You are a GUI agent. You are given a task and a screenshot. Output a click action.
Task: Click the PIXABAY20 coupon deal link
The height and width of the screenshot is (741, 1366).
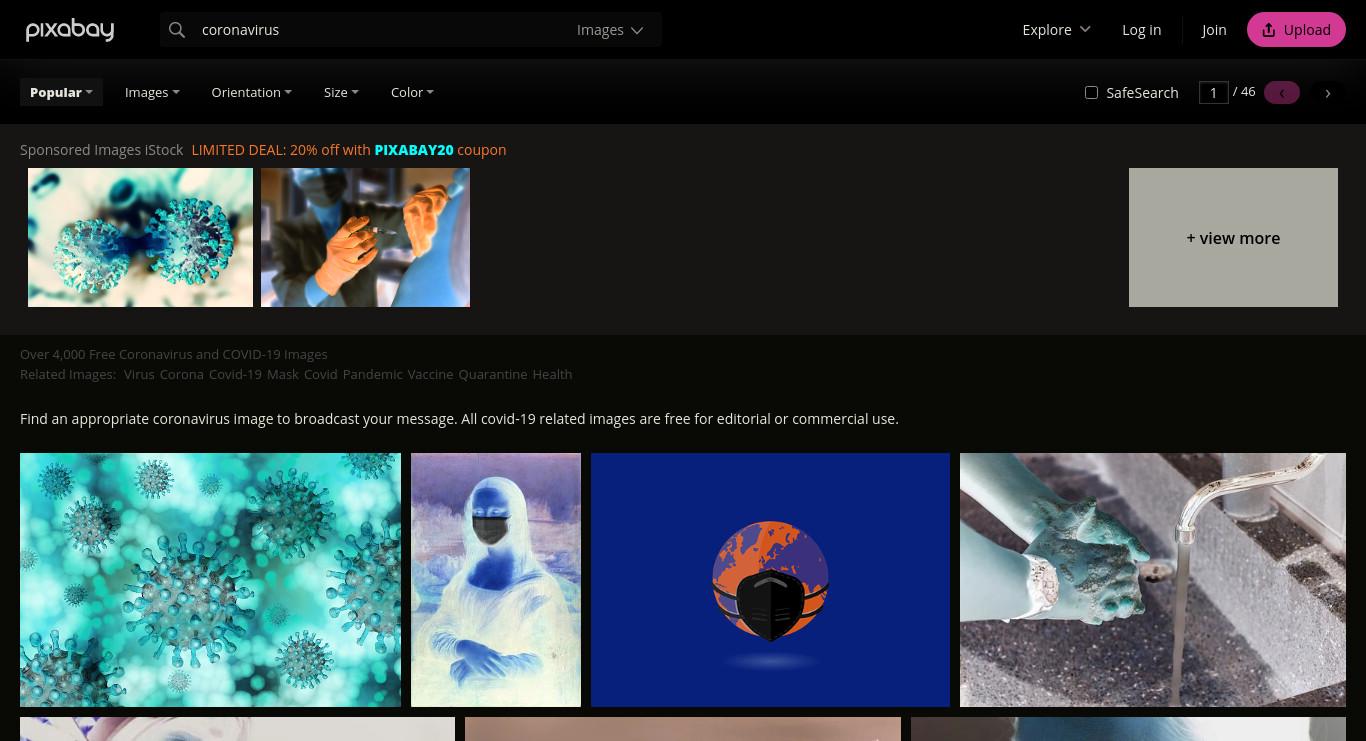(349, 150)
